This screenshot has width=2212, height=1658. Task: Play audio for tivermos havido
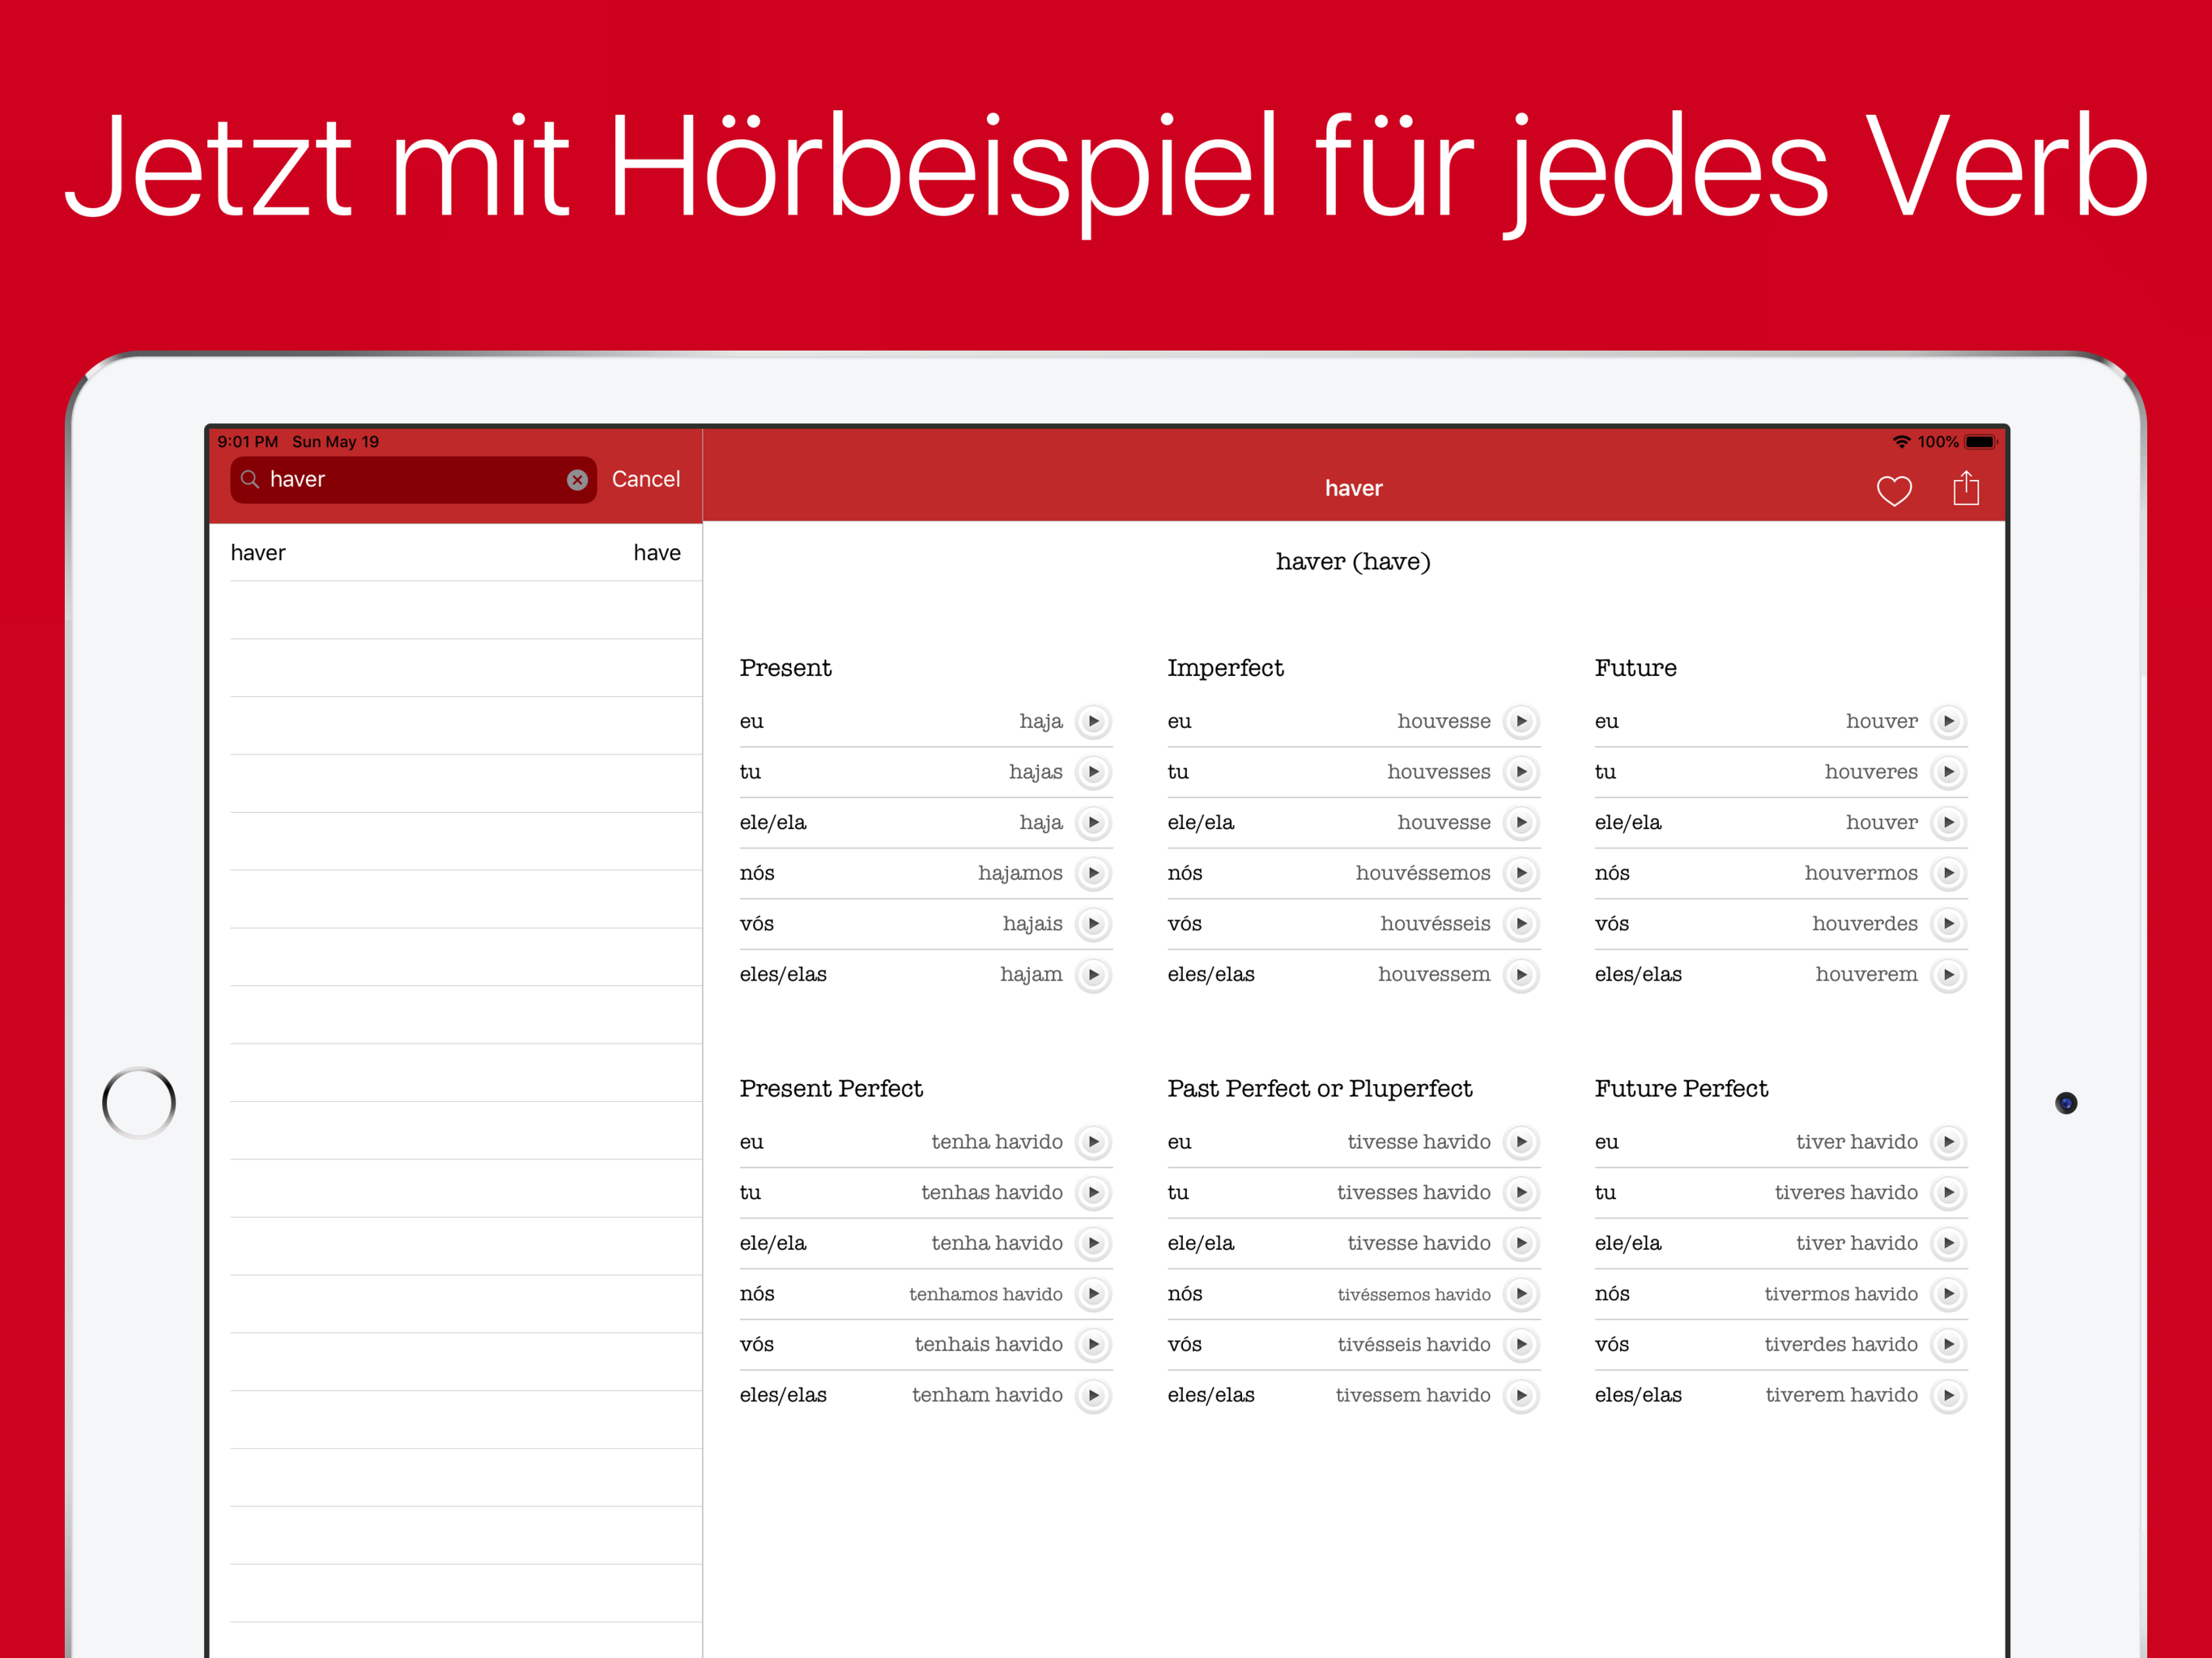click(x=1949, y=1294)
